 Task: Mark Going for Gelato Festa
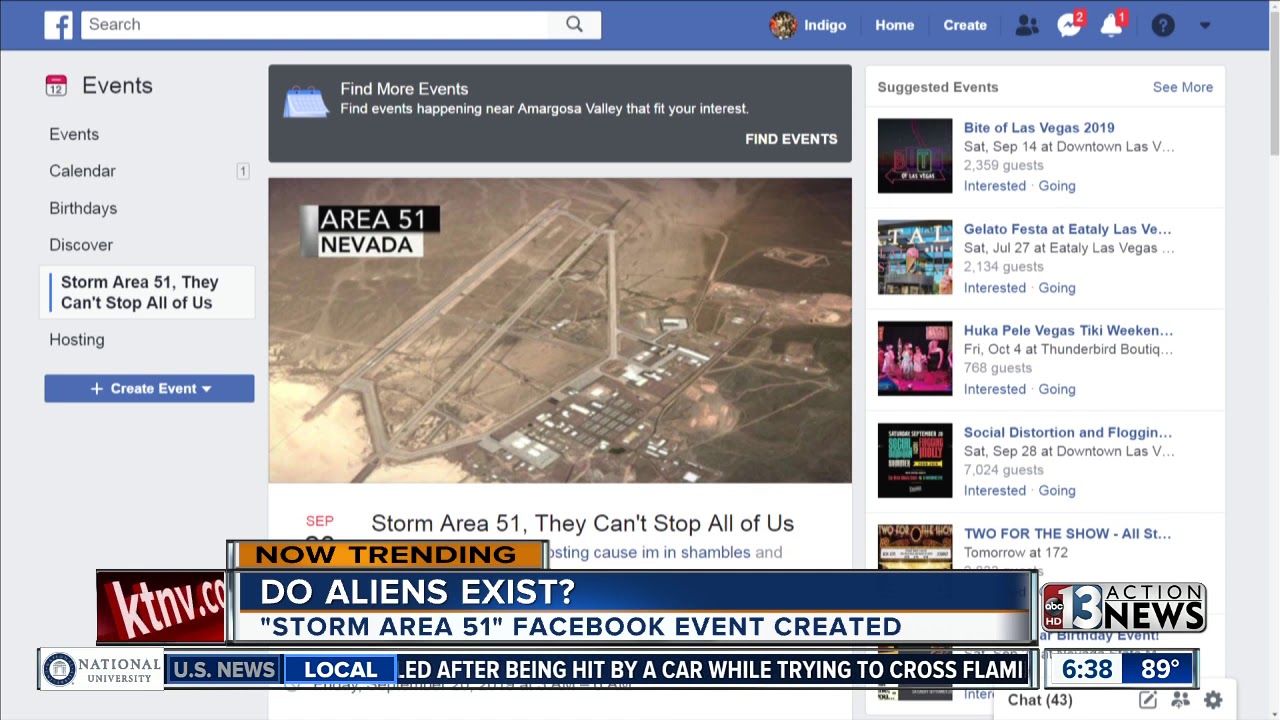tap(1057, 288)
